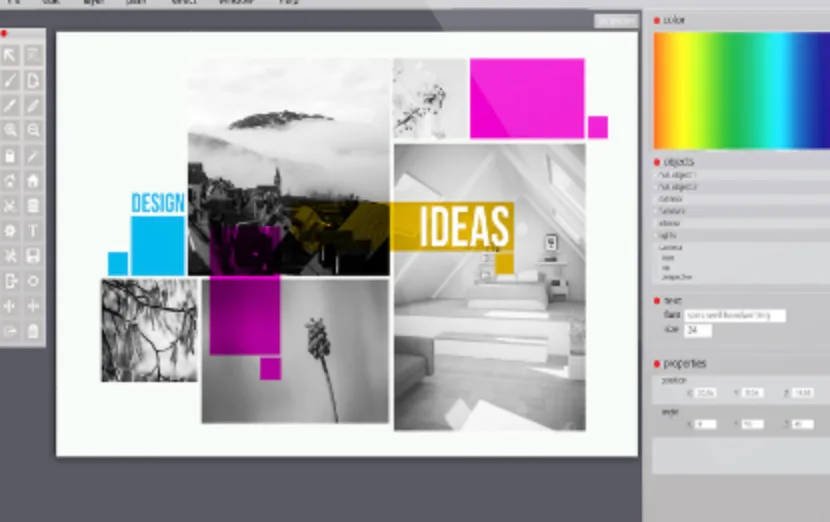The width and height of the screenshot is (830, 522).
Task: Collapse the properties panel via its red dot
Action: 657,364
